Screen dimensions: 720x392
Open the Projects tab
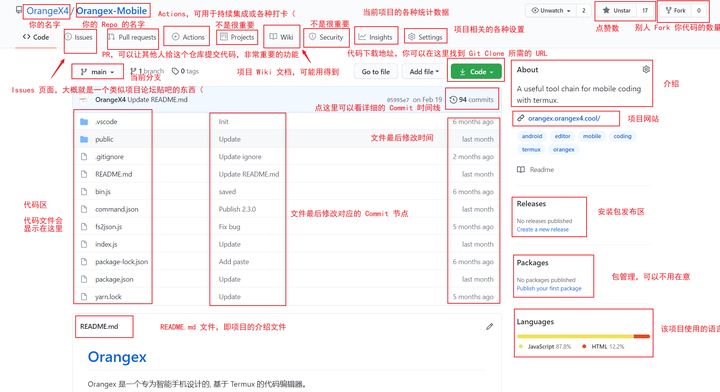tap(237, 37)
